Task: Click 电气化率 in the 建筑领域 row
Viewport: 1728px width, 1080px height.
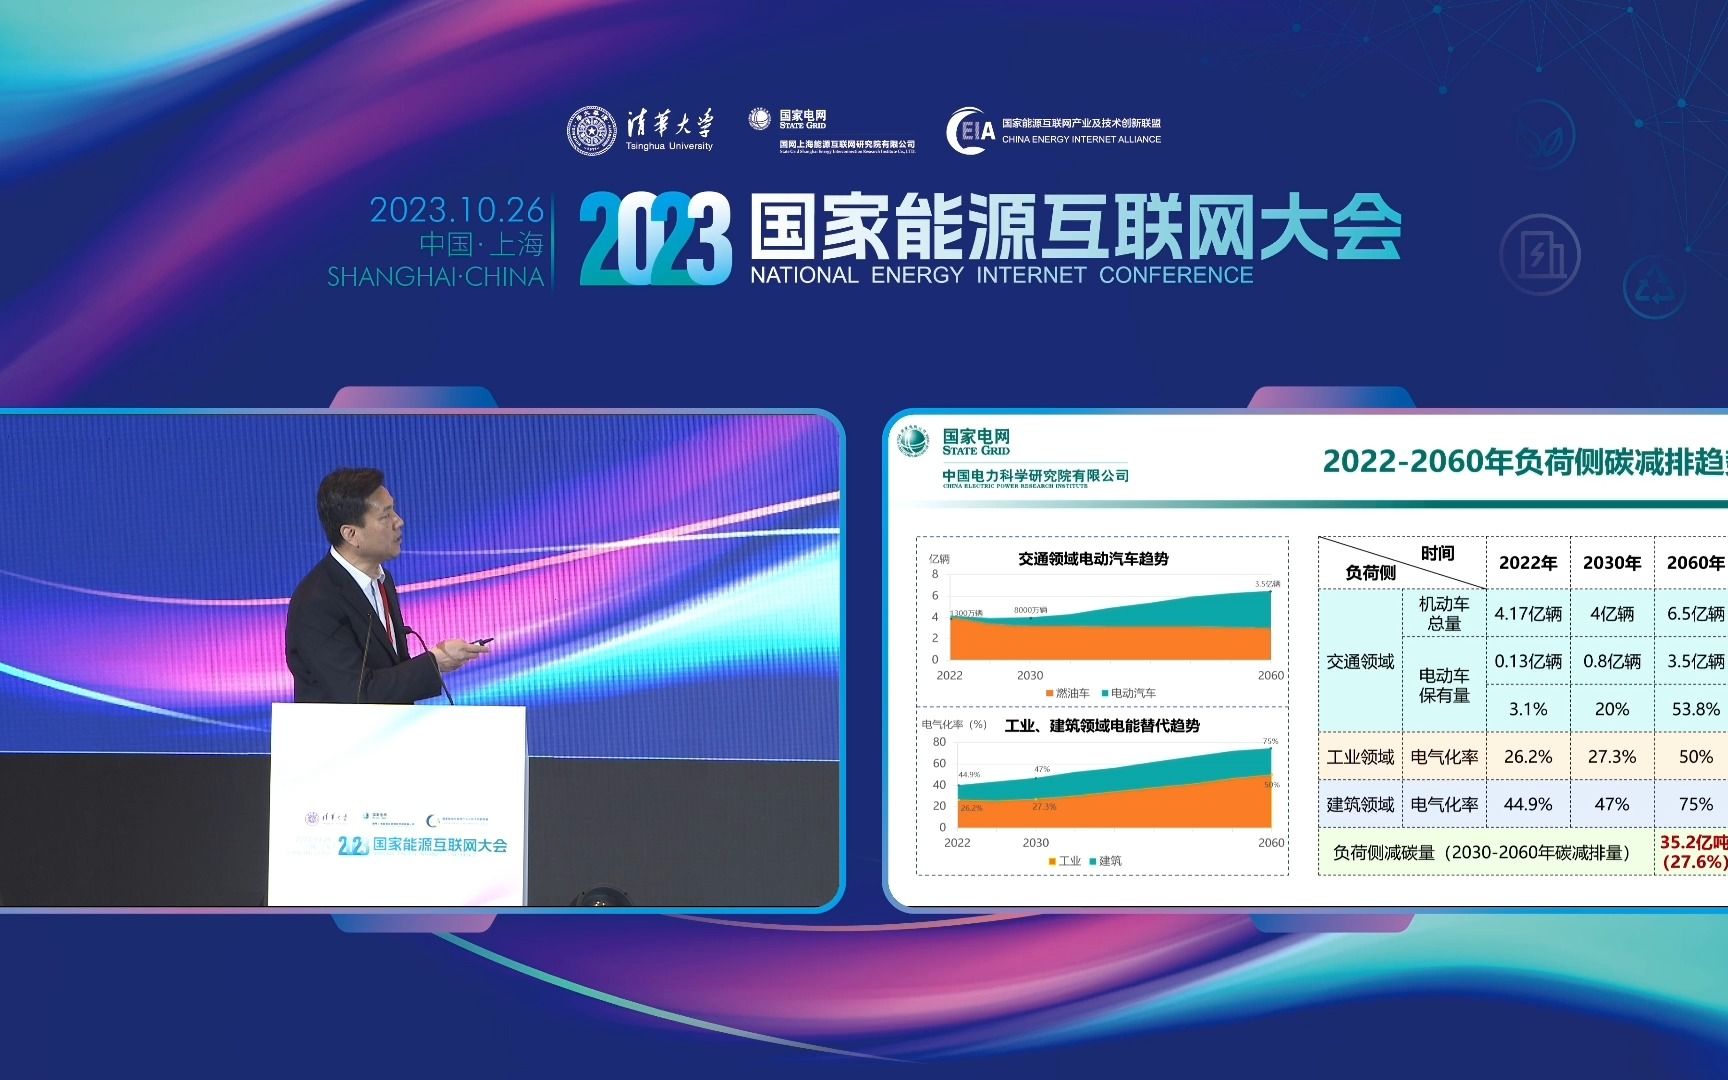Action: pos(1444,804)
